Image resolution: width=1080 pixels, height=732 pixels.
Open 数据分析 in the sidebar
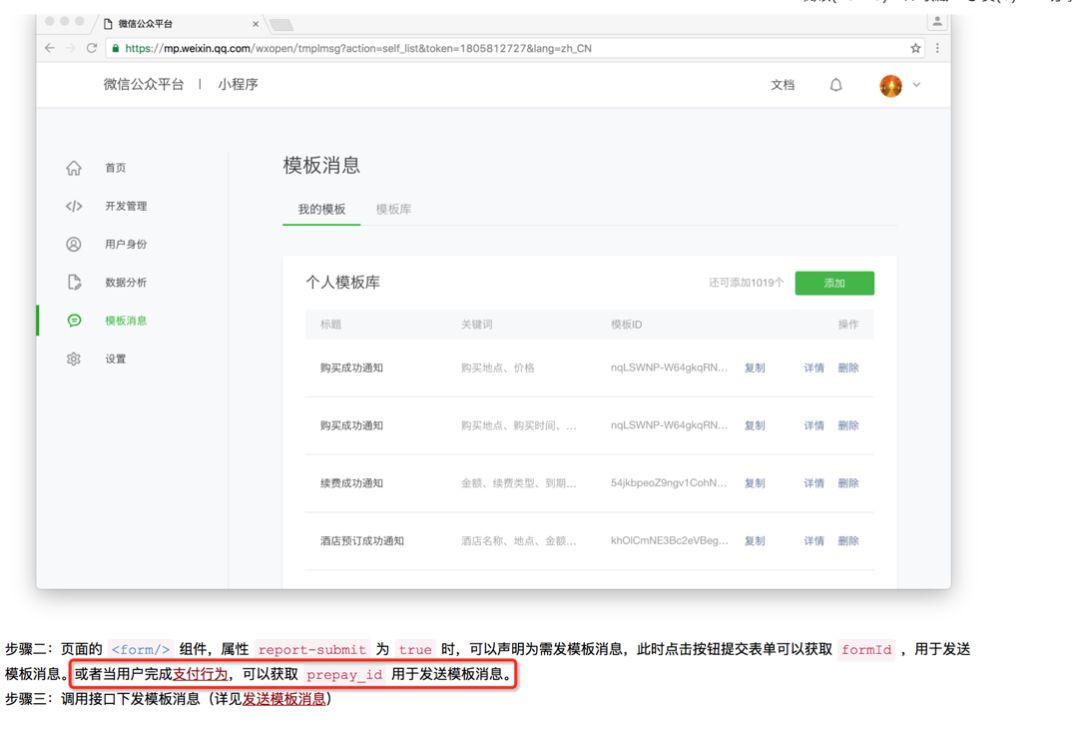[x=125, y=282]
